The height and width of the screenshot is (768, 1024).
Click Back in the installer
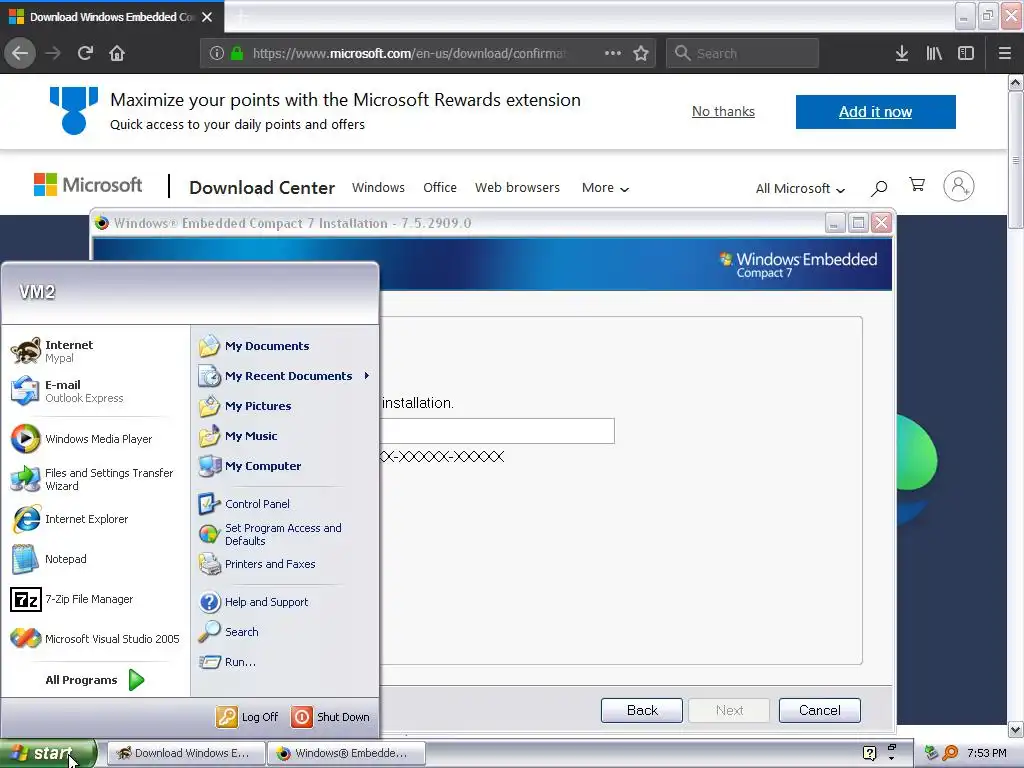click(x=642, y=711)
